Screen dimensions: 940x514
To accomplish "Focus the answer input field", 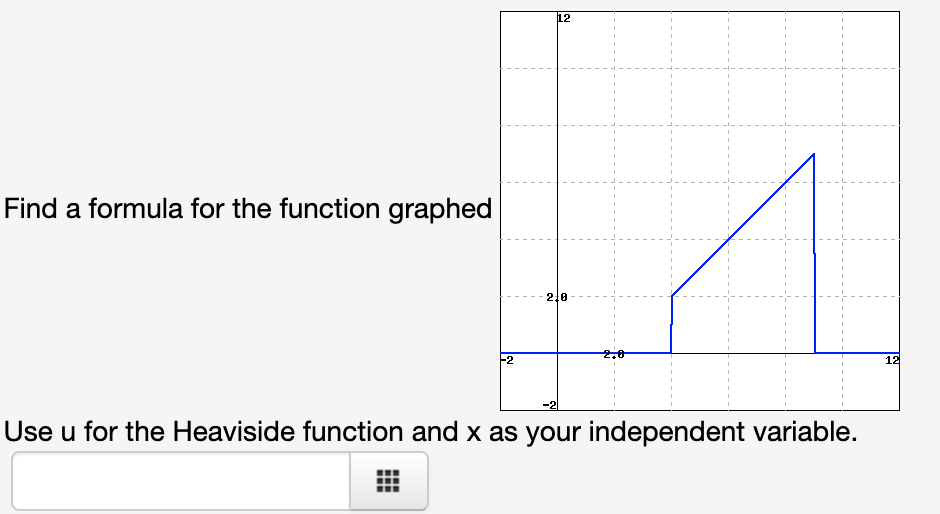I will click(x=181, y=481).
